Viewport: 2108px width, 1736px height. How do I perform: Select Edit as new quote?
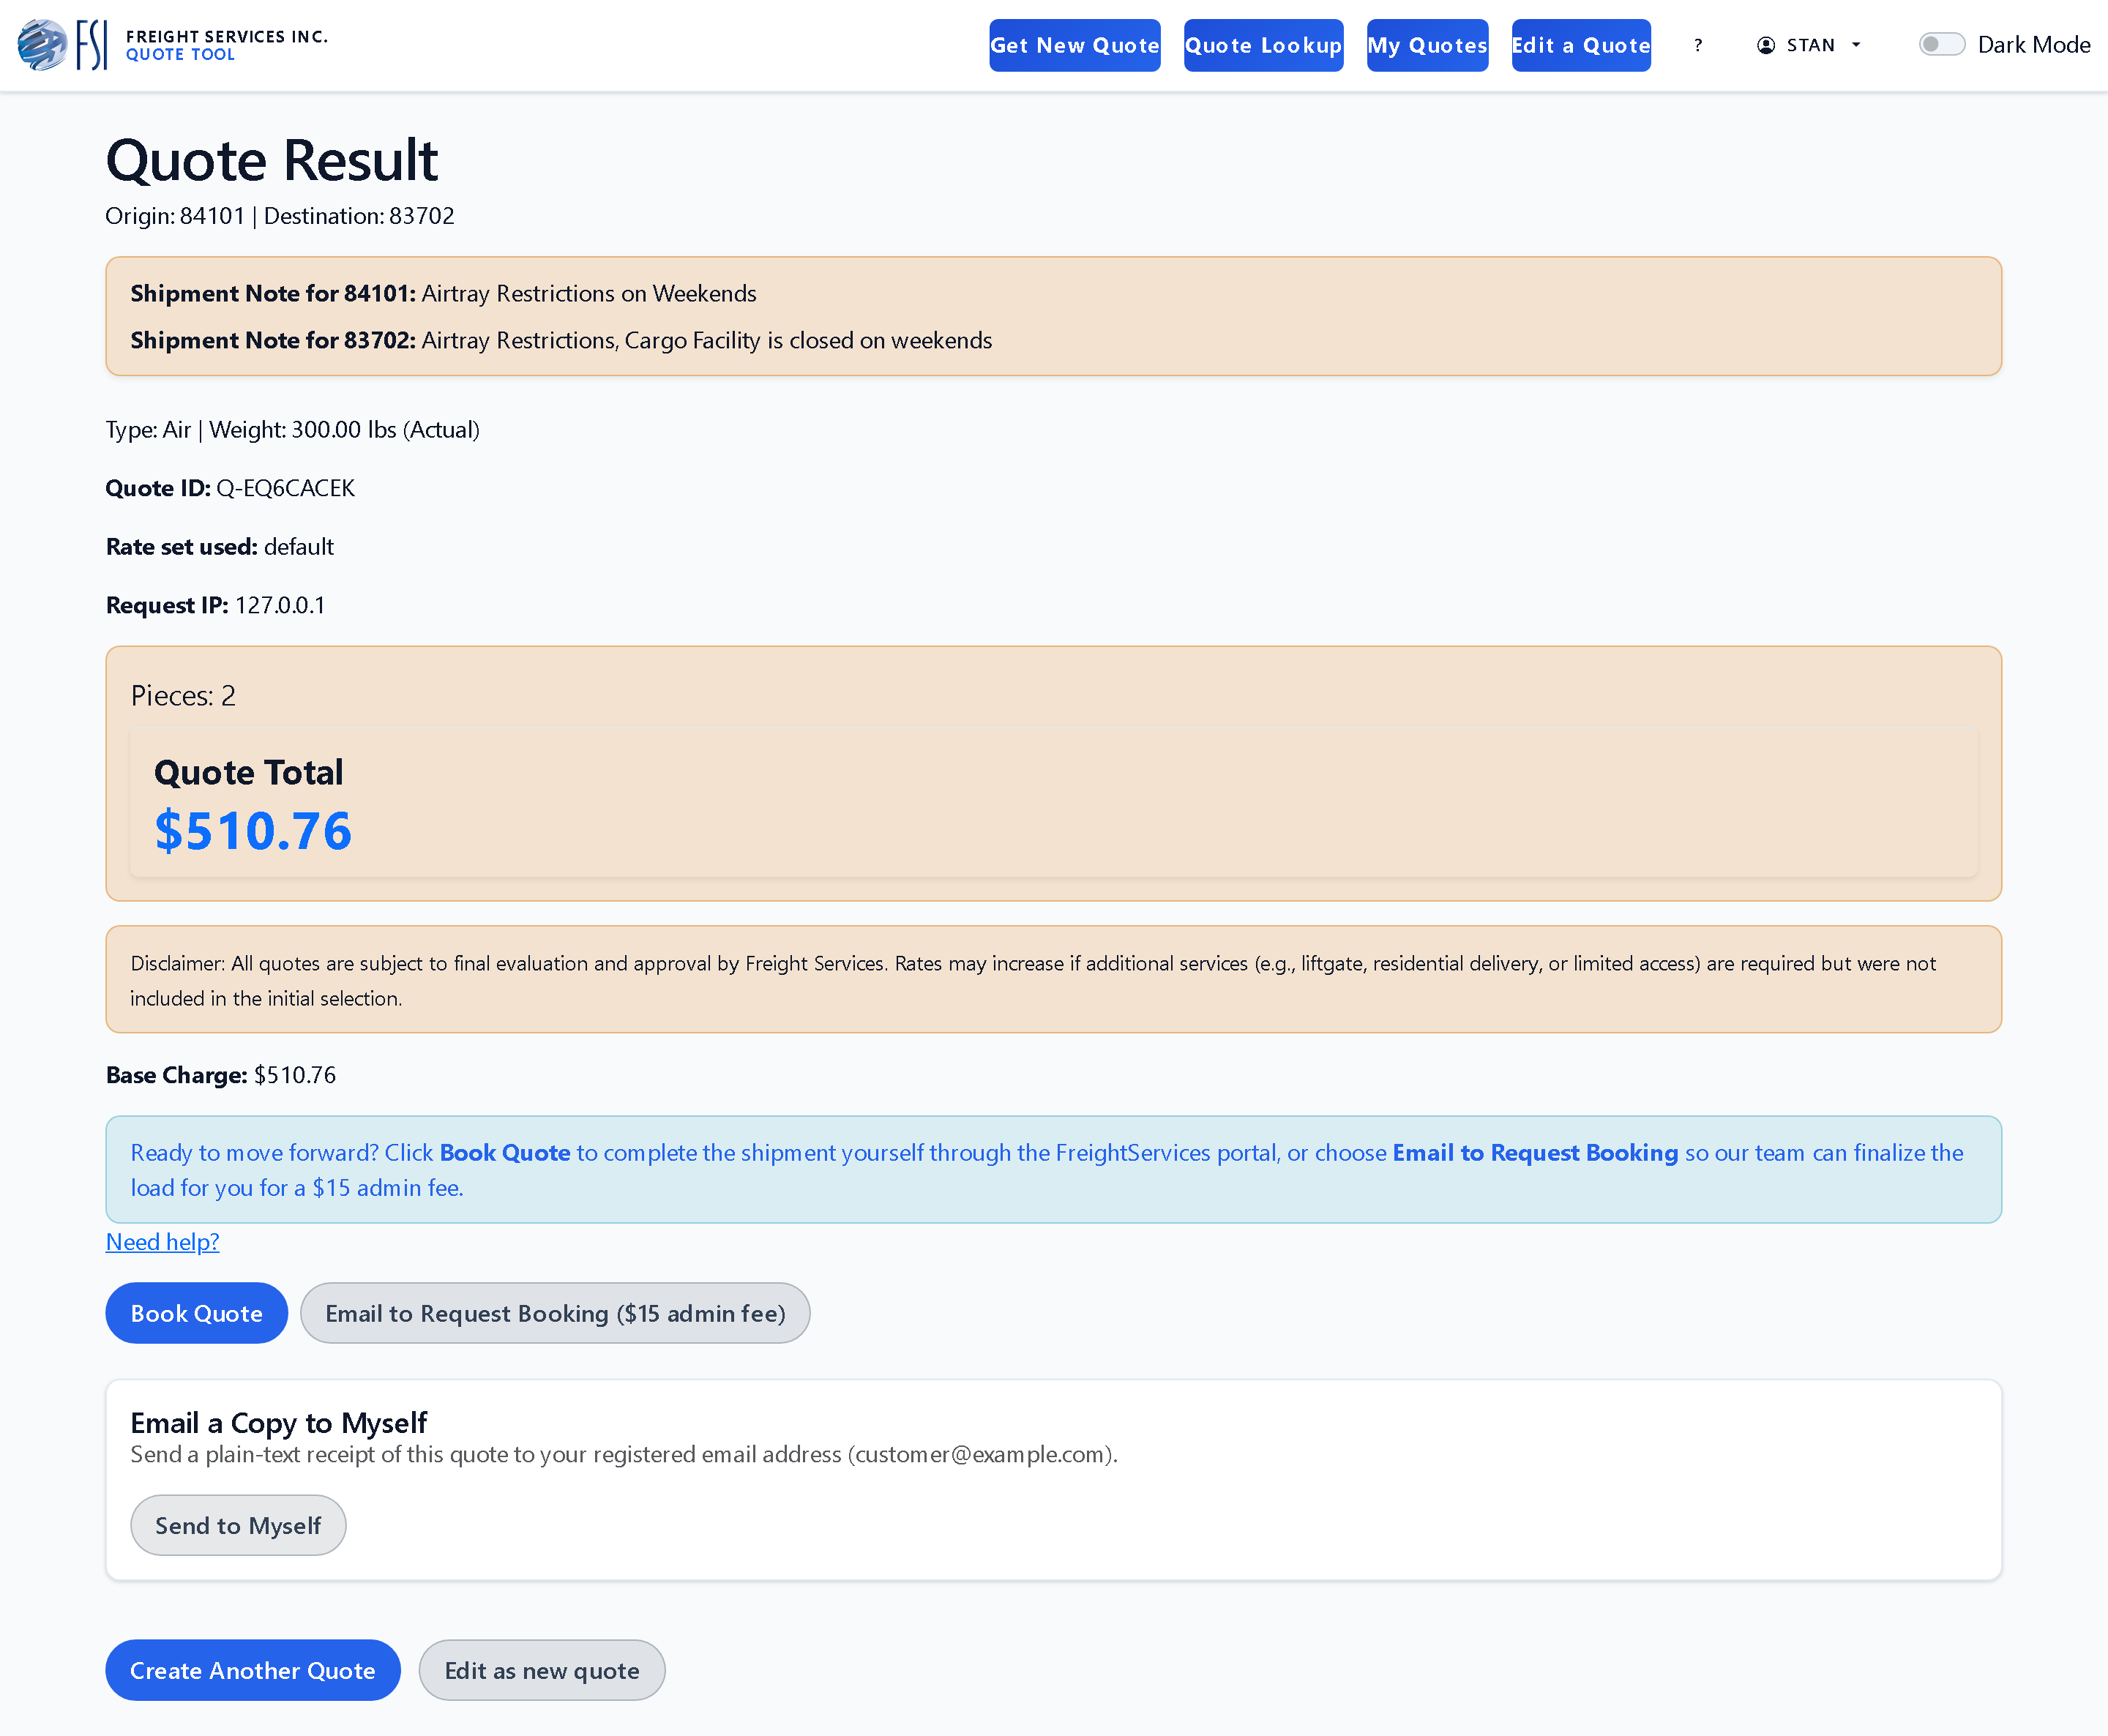pyautogui.click(x=542, y=1670)
